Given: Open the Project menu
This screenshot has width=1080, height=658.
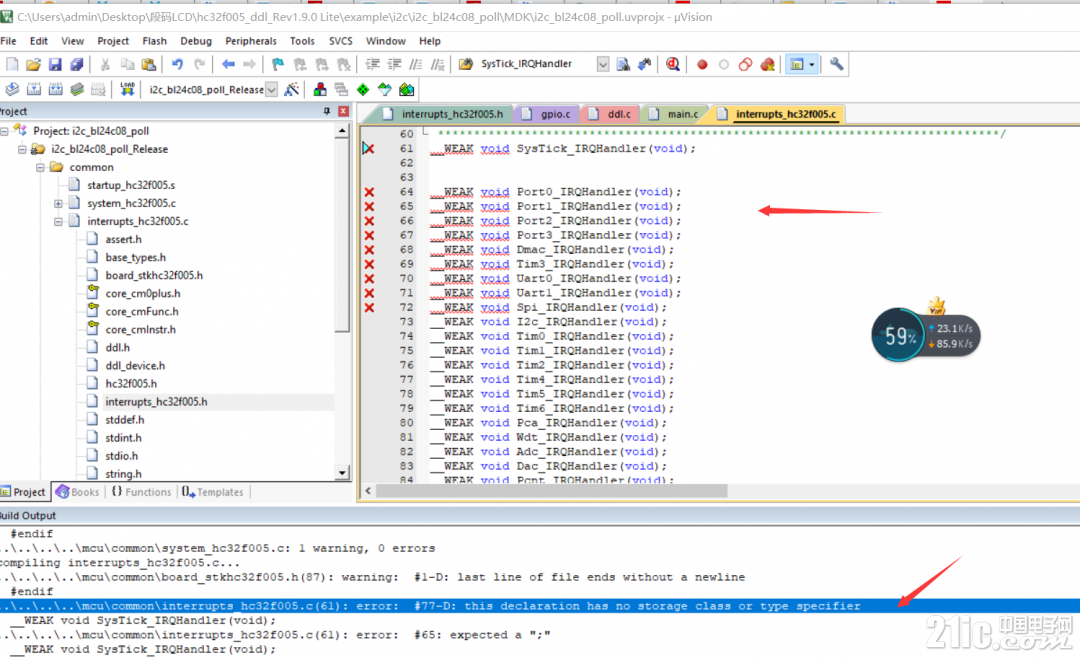Looking at the screenshot, I should [x=113, y=41].
